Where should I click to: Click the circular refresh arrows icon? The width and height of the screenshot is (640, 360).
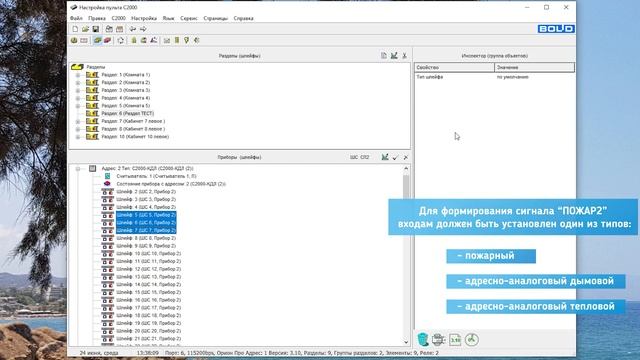(120, 40)
